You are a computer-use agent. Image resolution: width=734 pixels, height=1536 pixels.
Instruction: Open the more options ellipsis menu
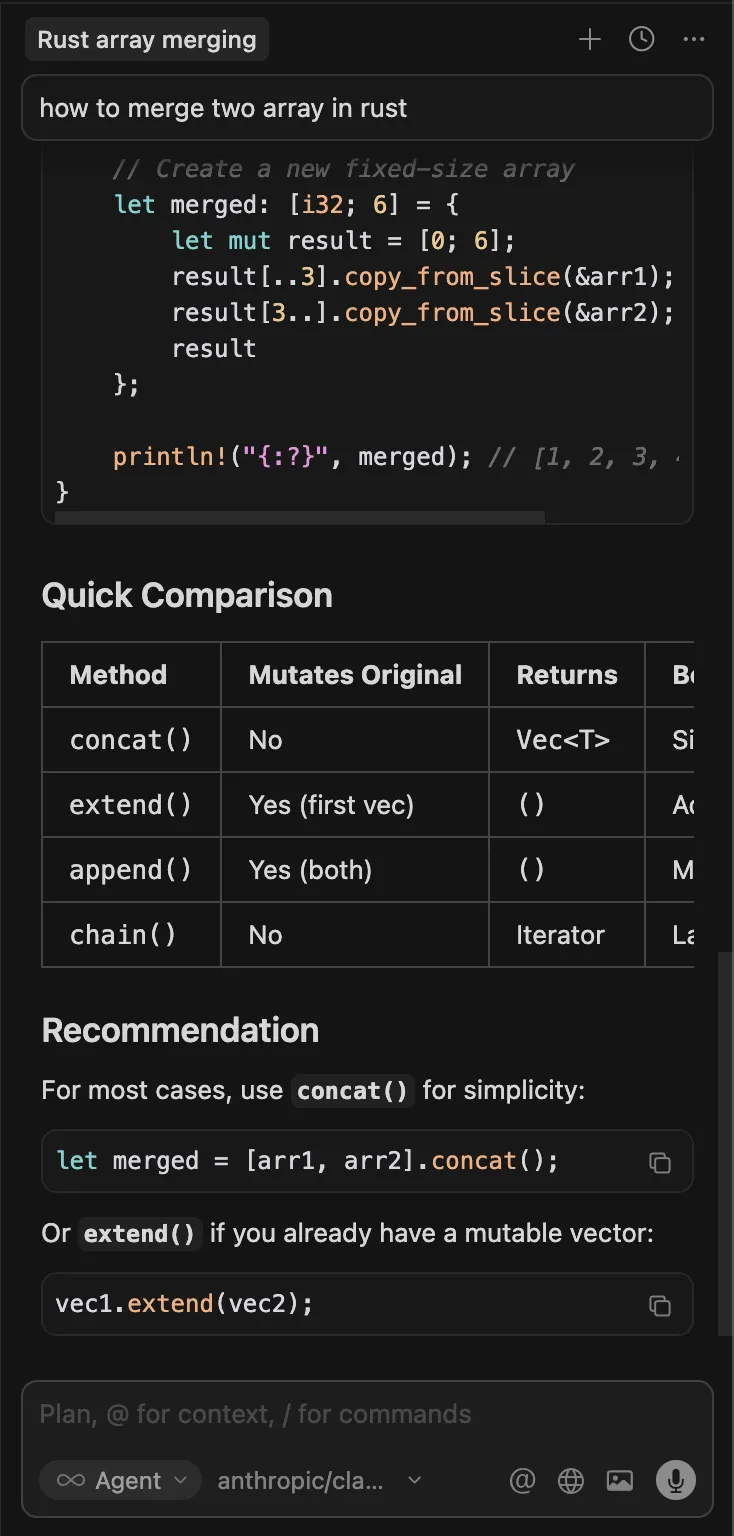point(694,40)
